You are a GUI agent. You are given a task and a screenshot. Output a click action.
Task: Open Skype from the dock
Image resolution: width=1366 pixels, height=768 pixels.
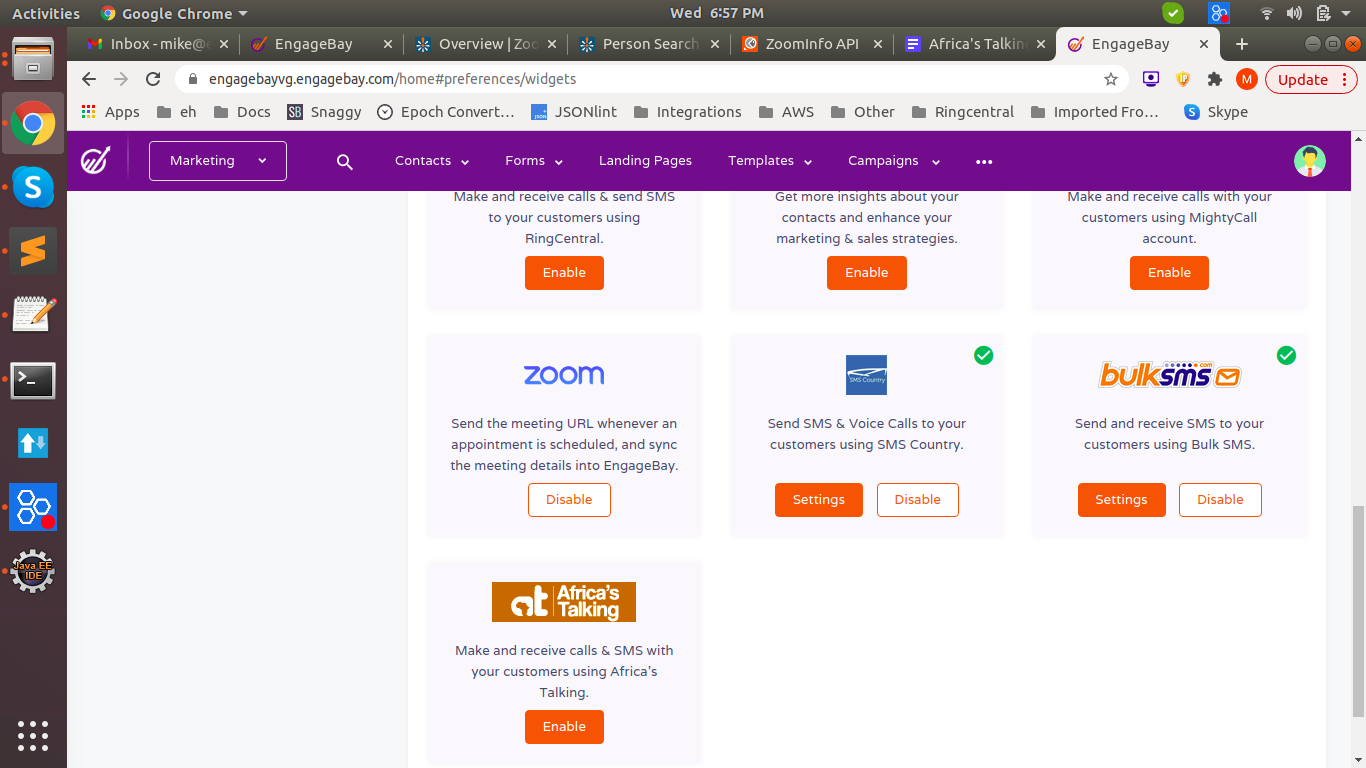click(33, 187)
